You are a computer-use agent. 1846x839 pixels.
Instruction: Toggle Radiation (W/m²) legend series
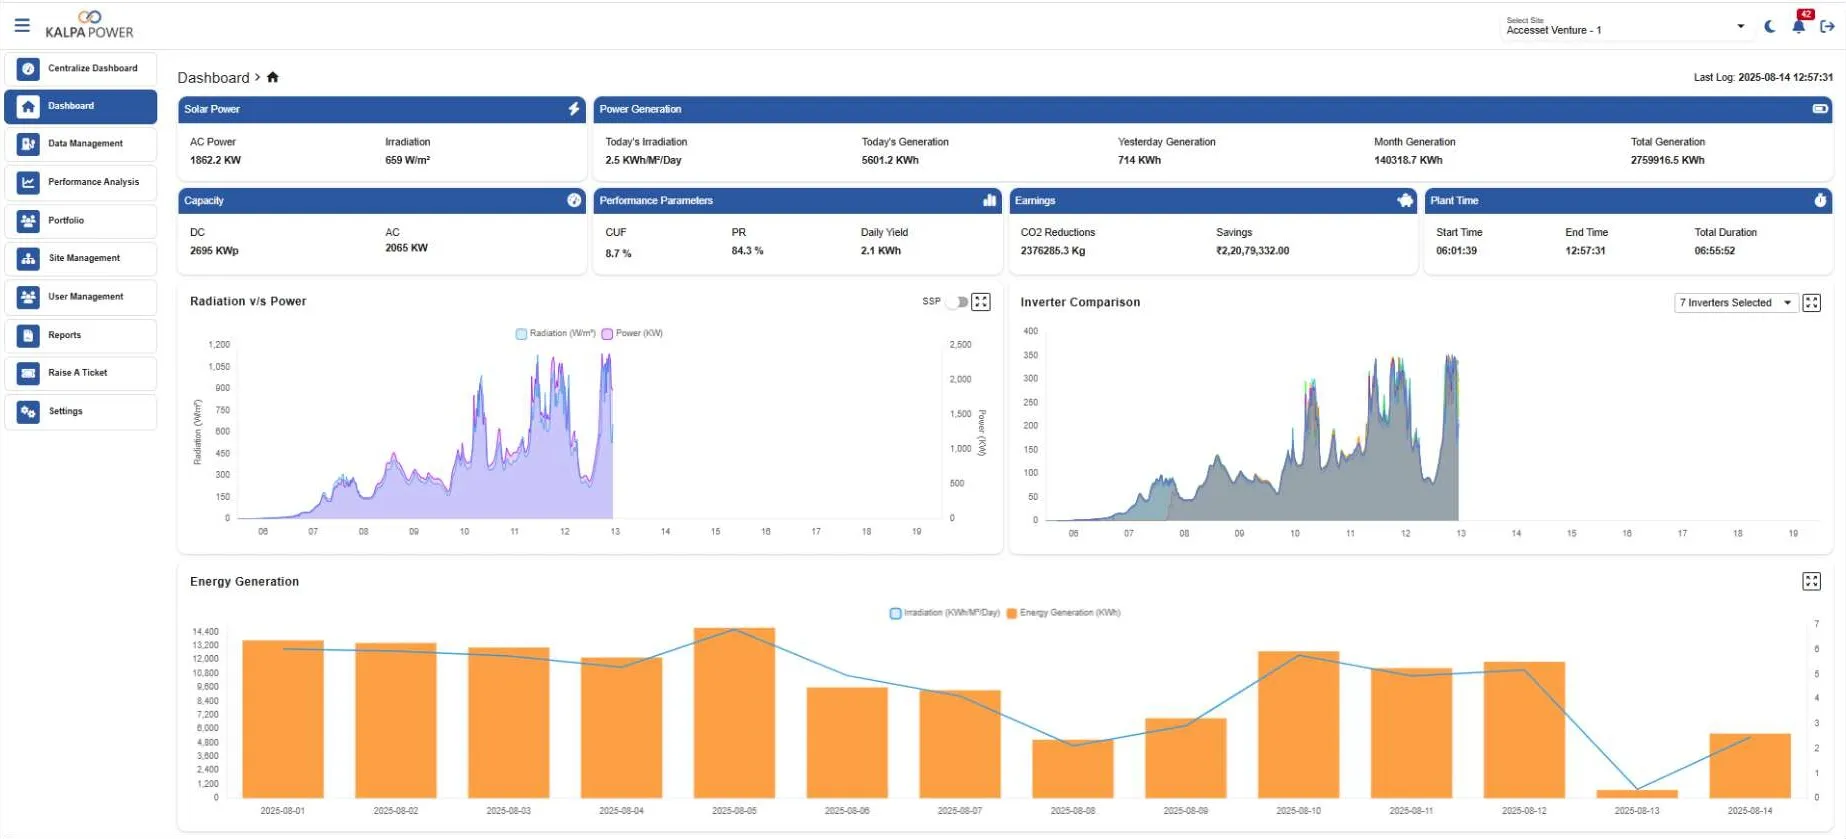556,334
